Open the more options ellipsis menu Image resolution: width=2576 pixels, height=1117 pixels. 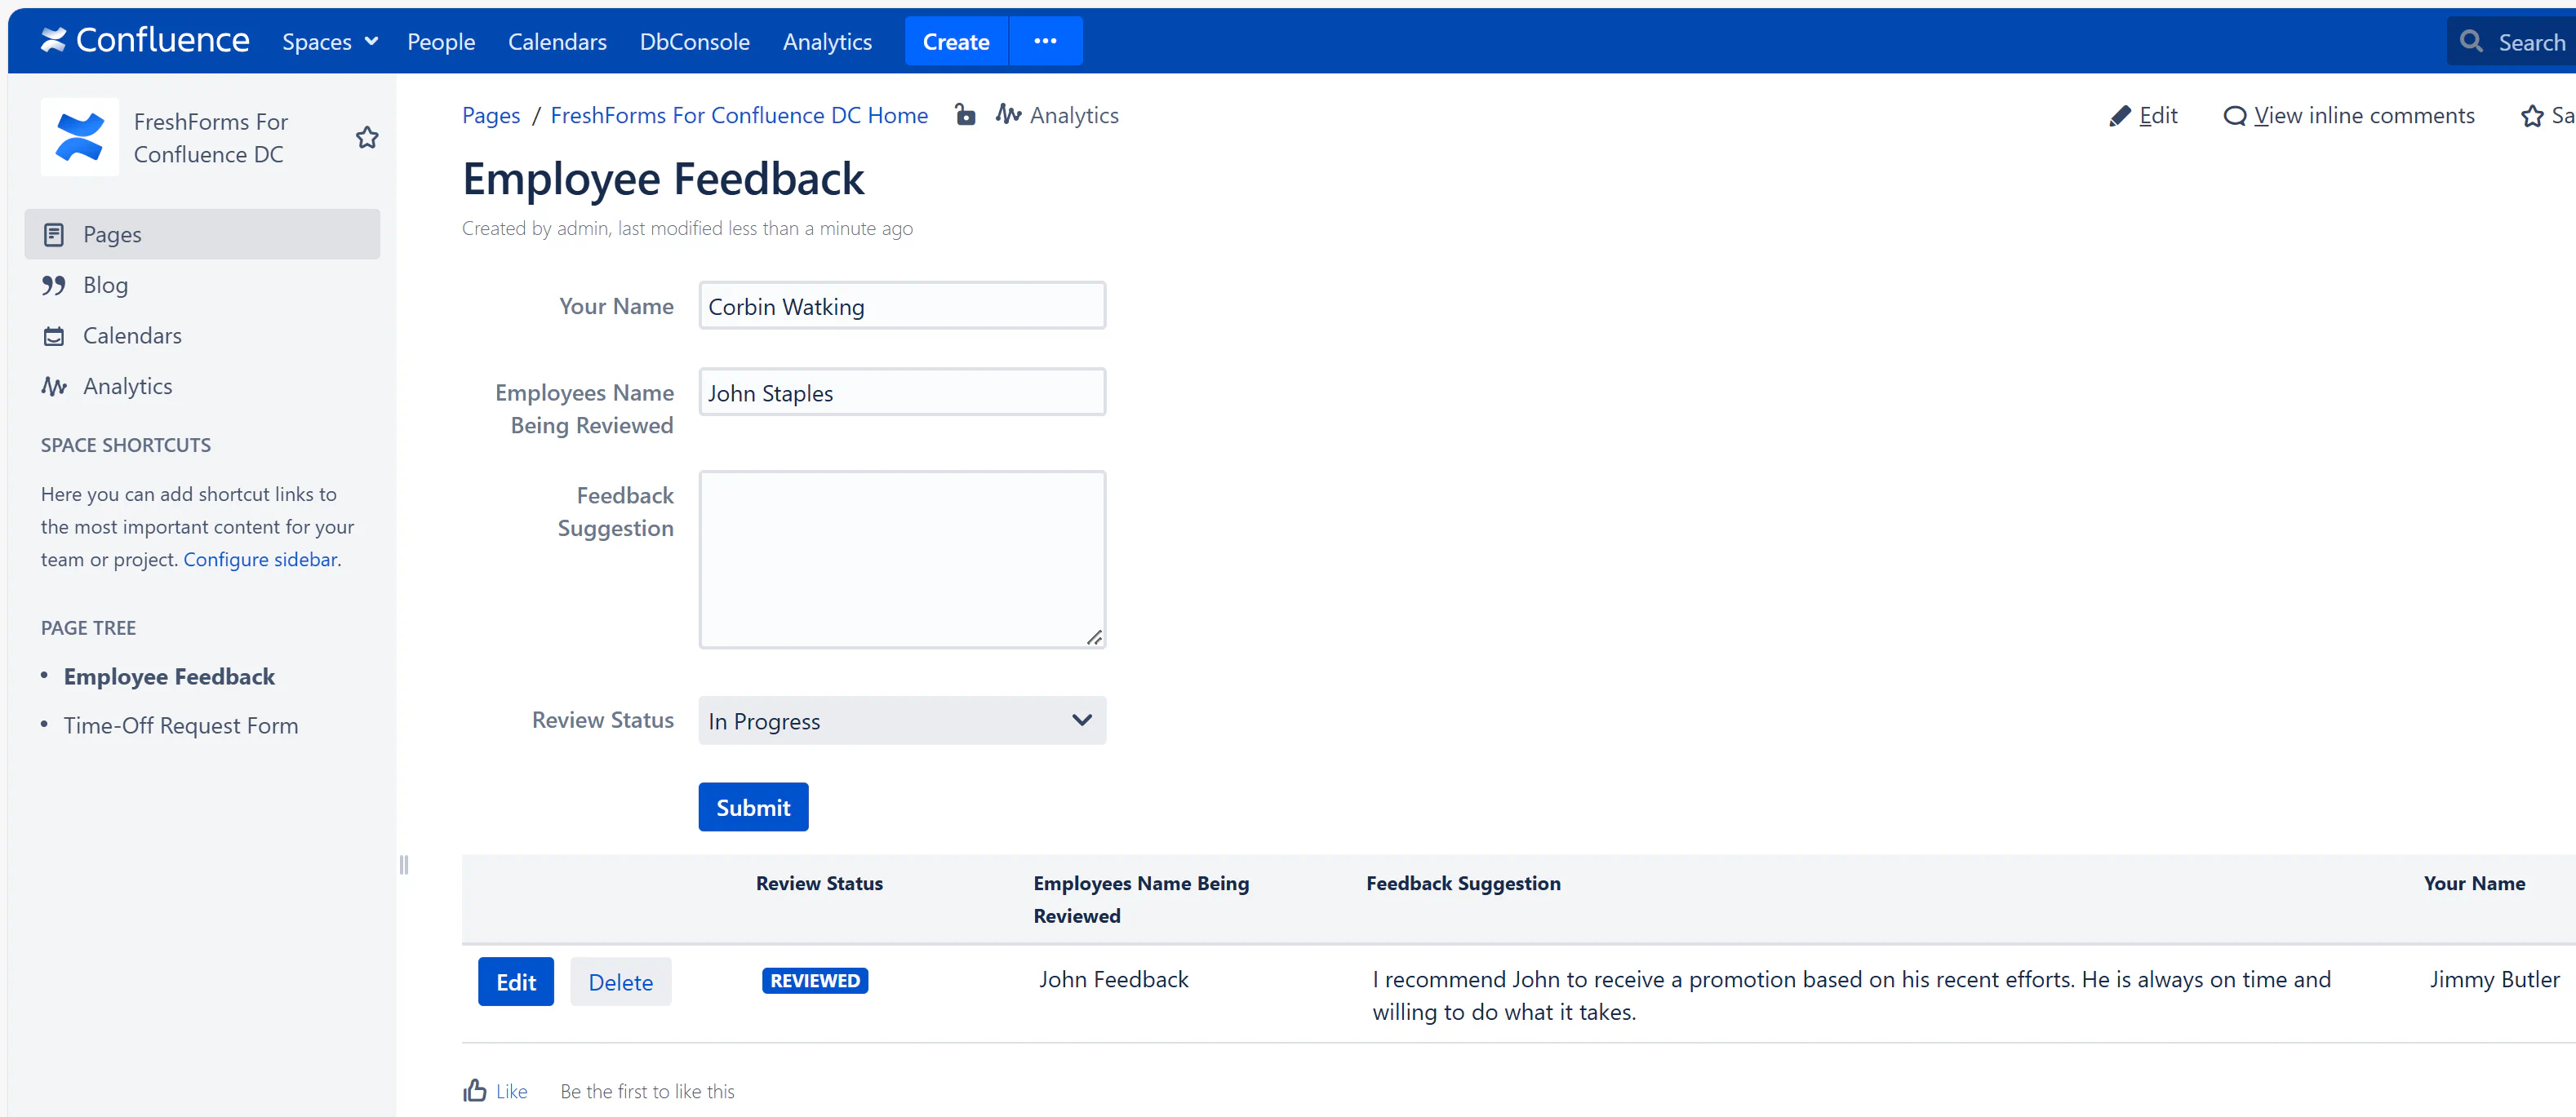(x=1045, y=41)
